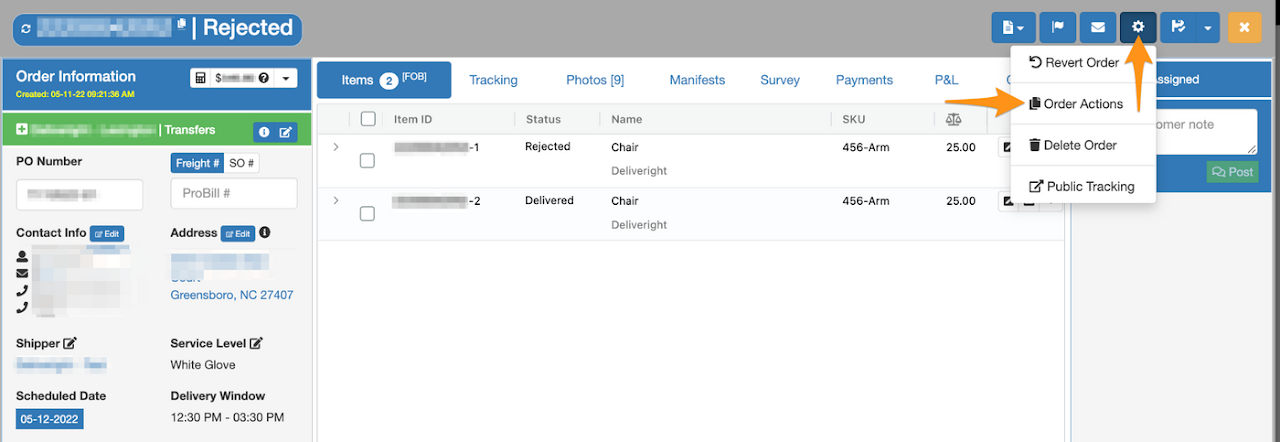Click the edit icon beside Service Level
The height and width of the screenshot is (442, 1280).
click(256, 343)
